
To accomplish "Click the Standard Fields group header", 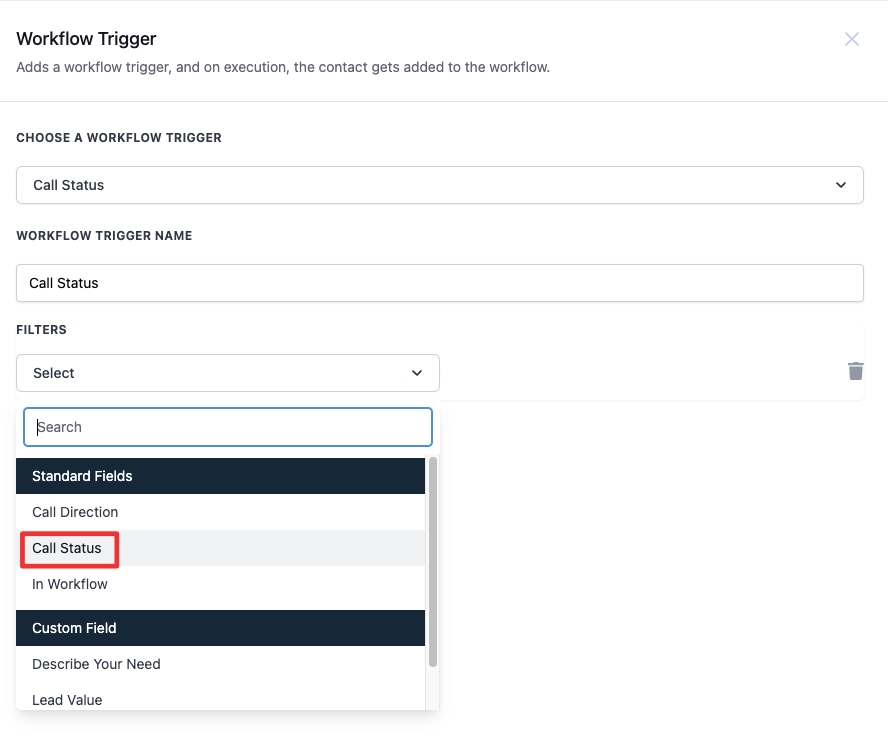I will [82, 476].
